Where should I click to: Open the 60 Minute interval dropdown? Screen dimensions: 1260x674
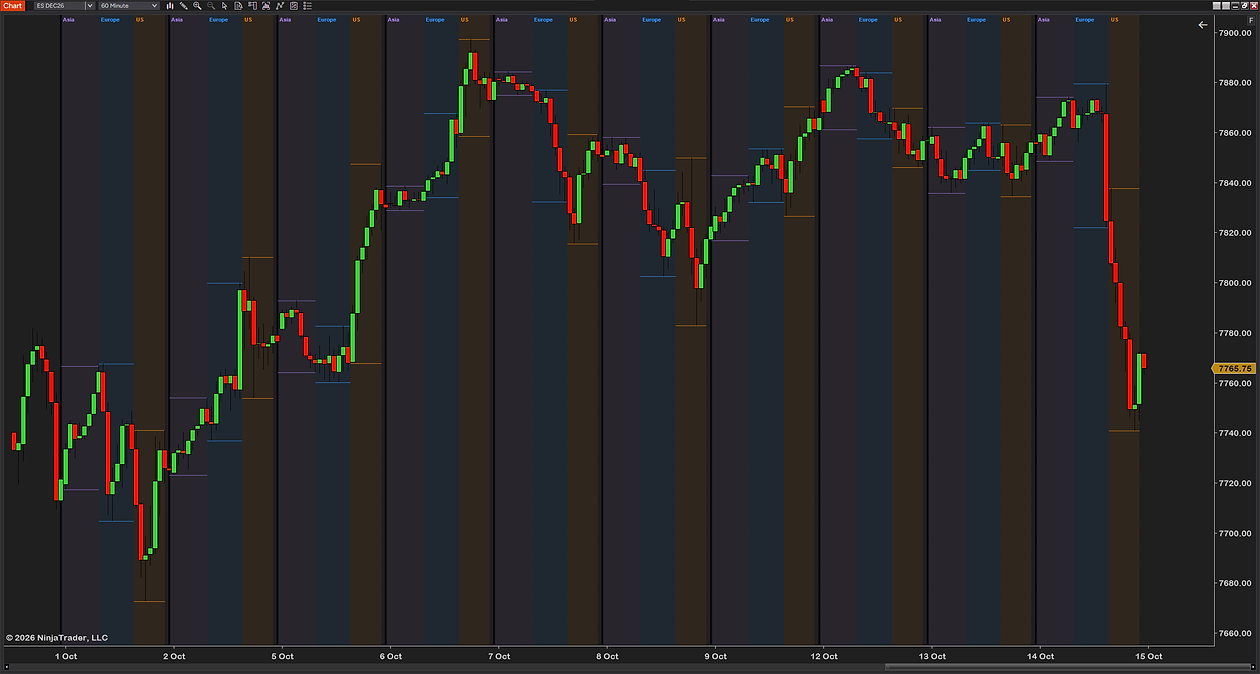coord(128,6)
